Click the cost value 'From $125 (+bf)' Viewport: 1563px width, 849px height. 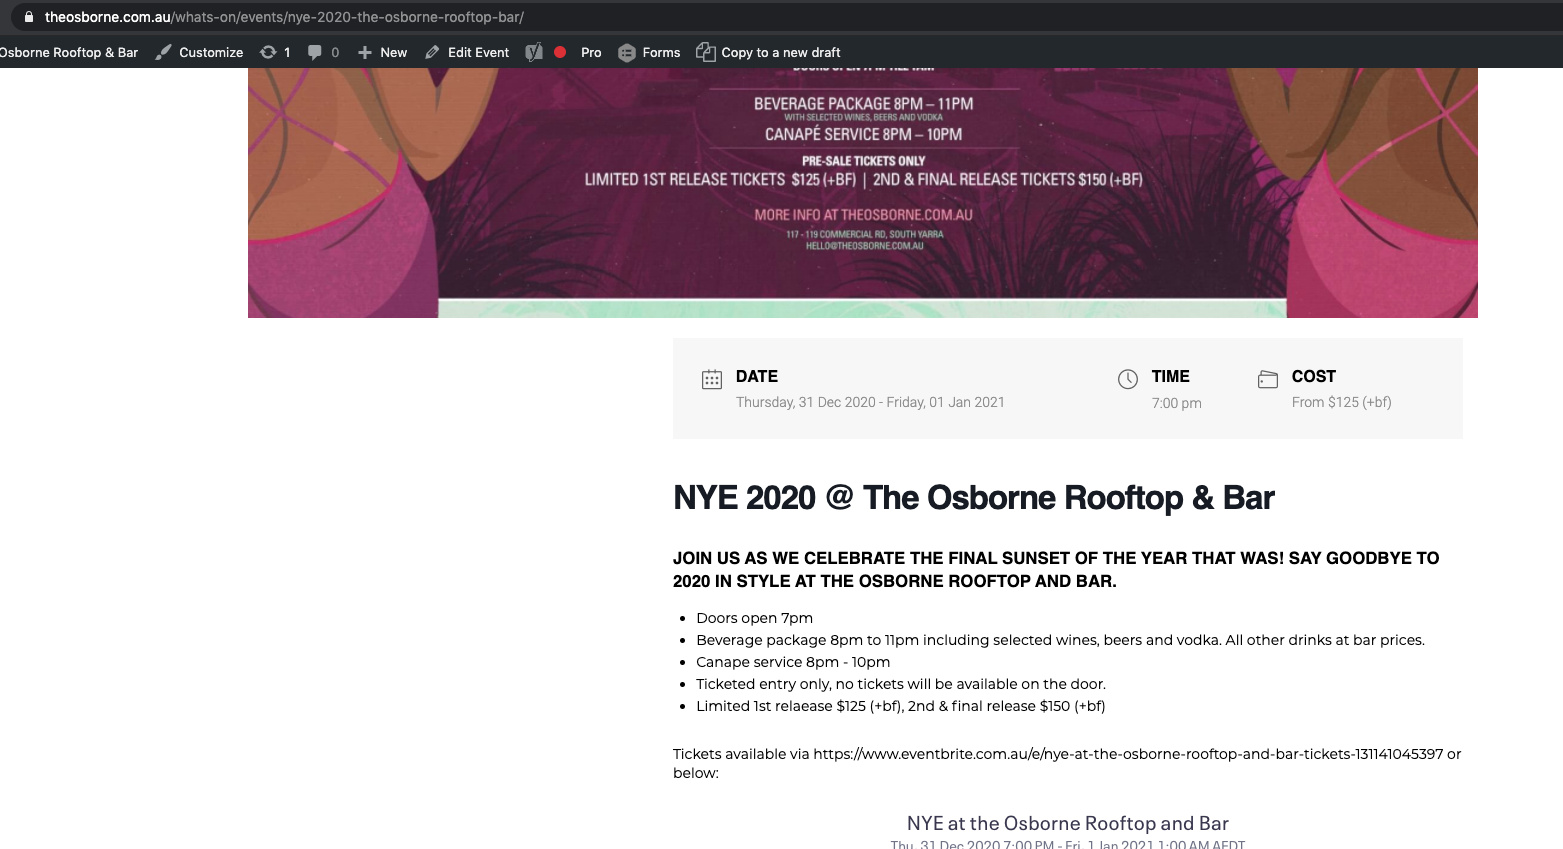pos(1342,402)
